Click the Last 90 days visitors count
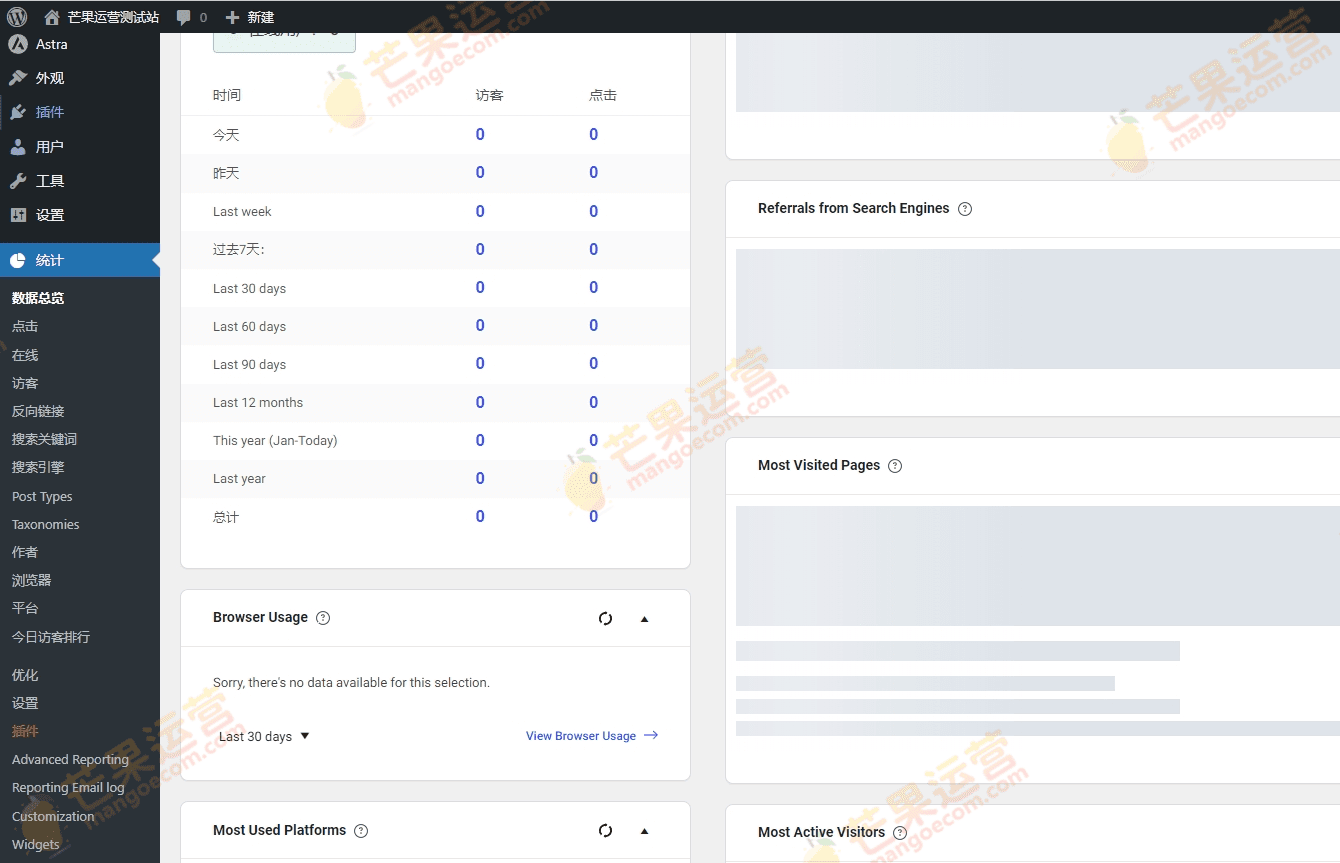 (x=480, y=363)
